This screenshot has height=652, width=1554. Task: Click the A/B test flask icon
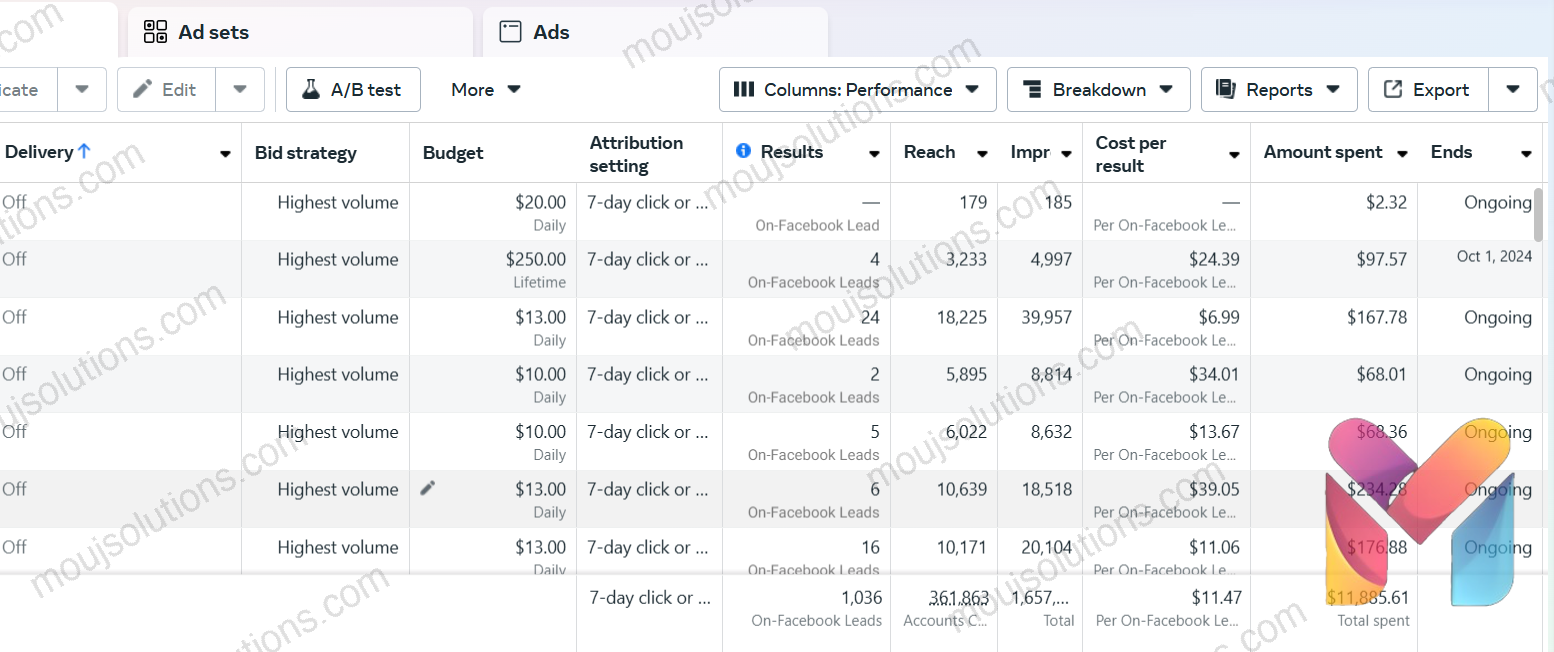(310, 90)
